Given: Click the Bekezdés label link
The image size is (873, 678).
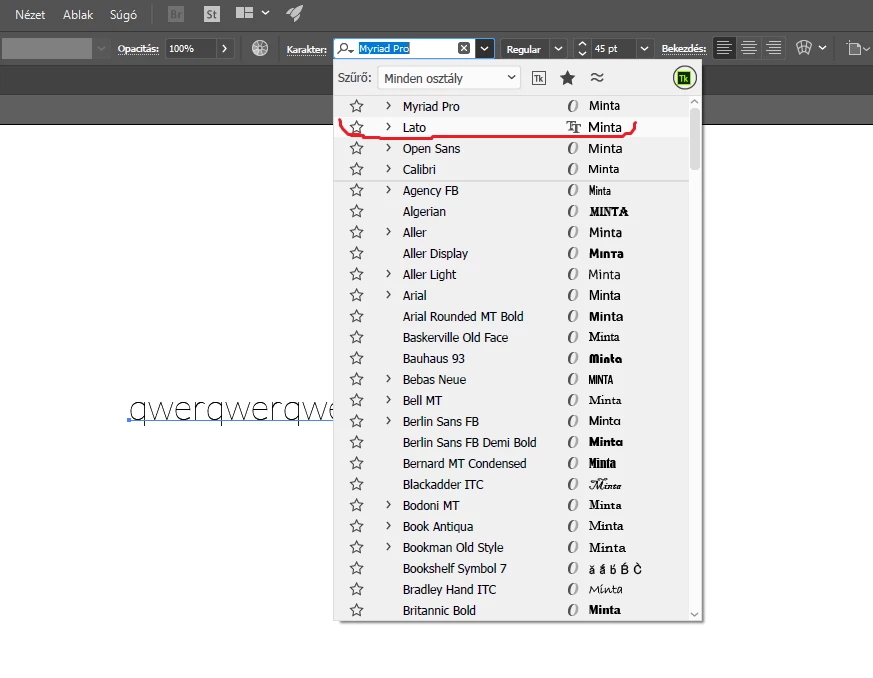Looking at the screenshot, I should pos(684,49).
